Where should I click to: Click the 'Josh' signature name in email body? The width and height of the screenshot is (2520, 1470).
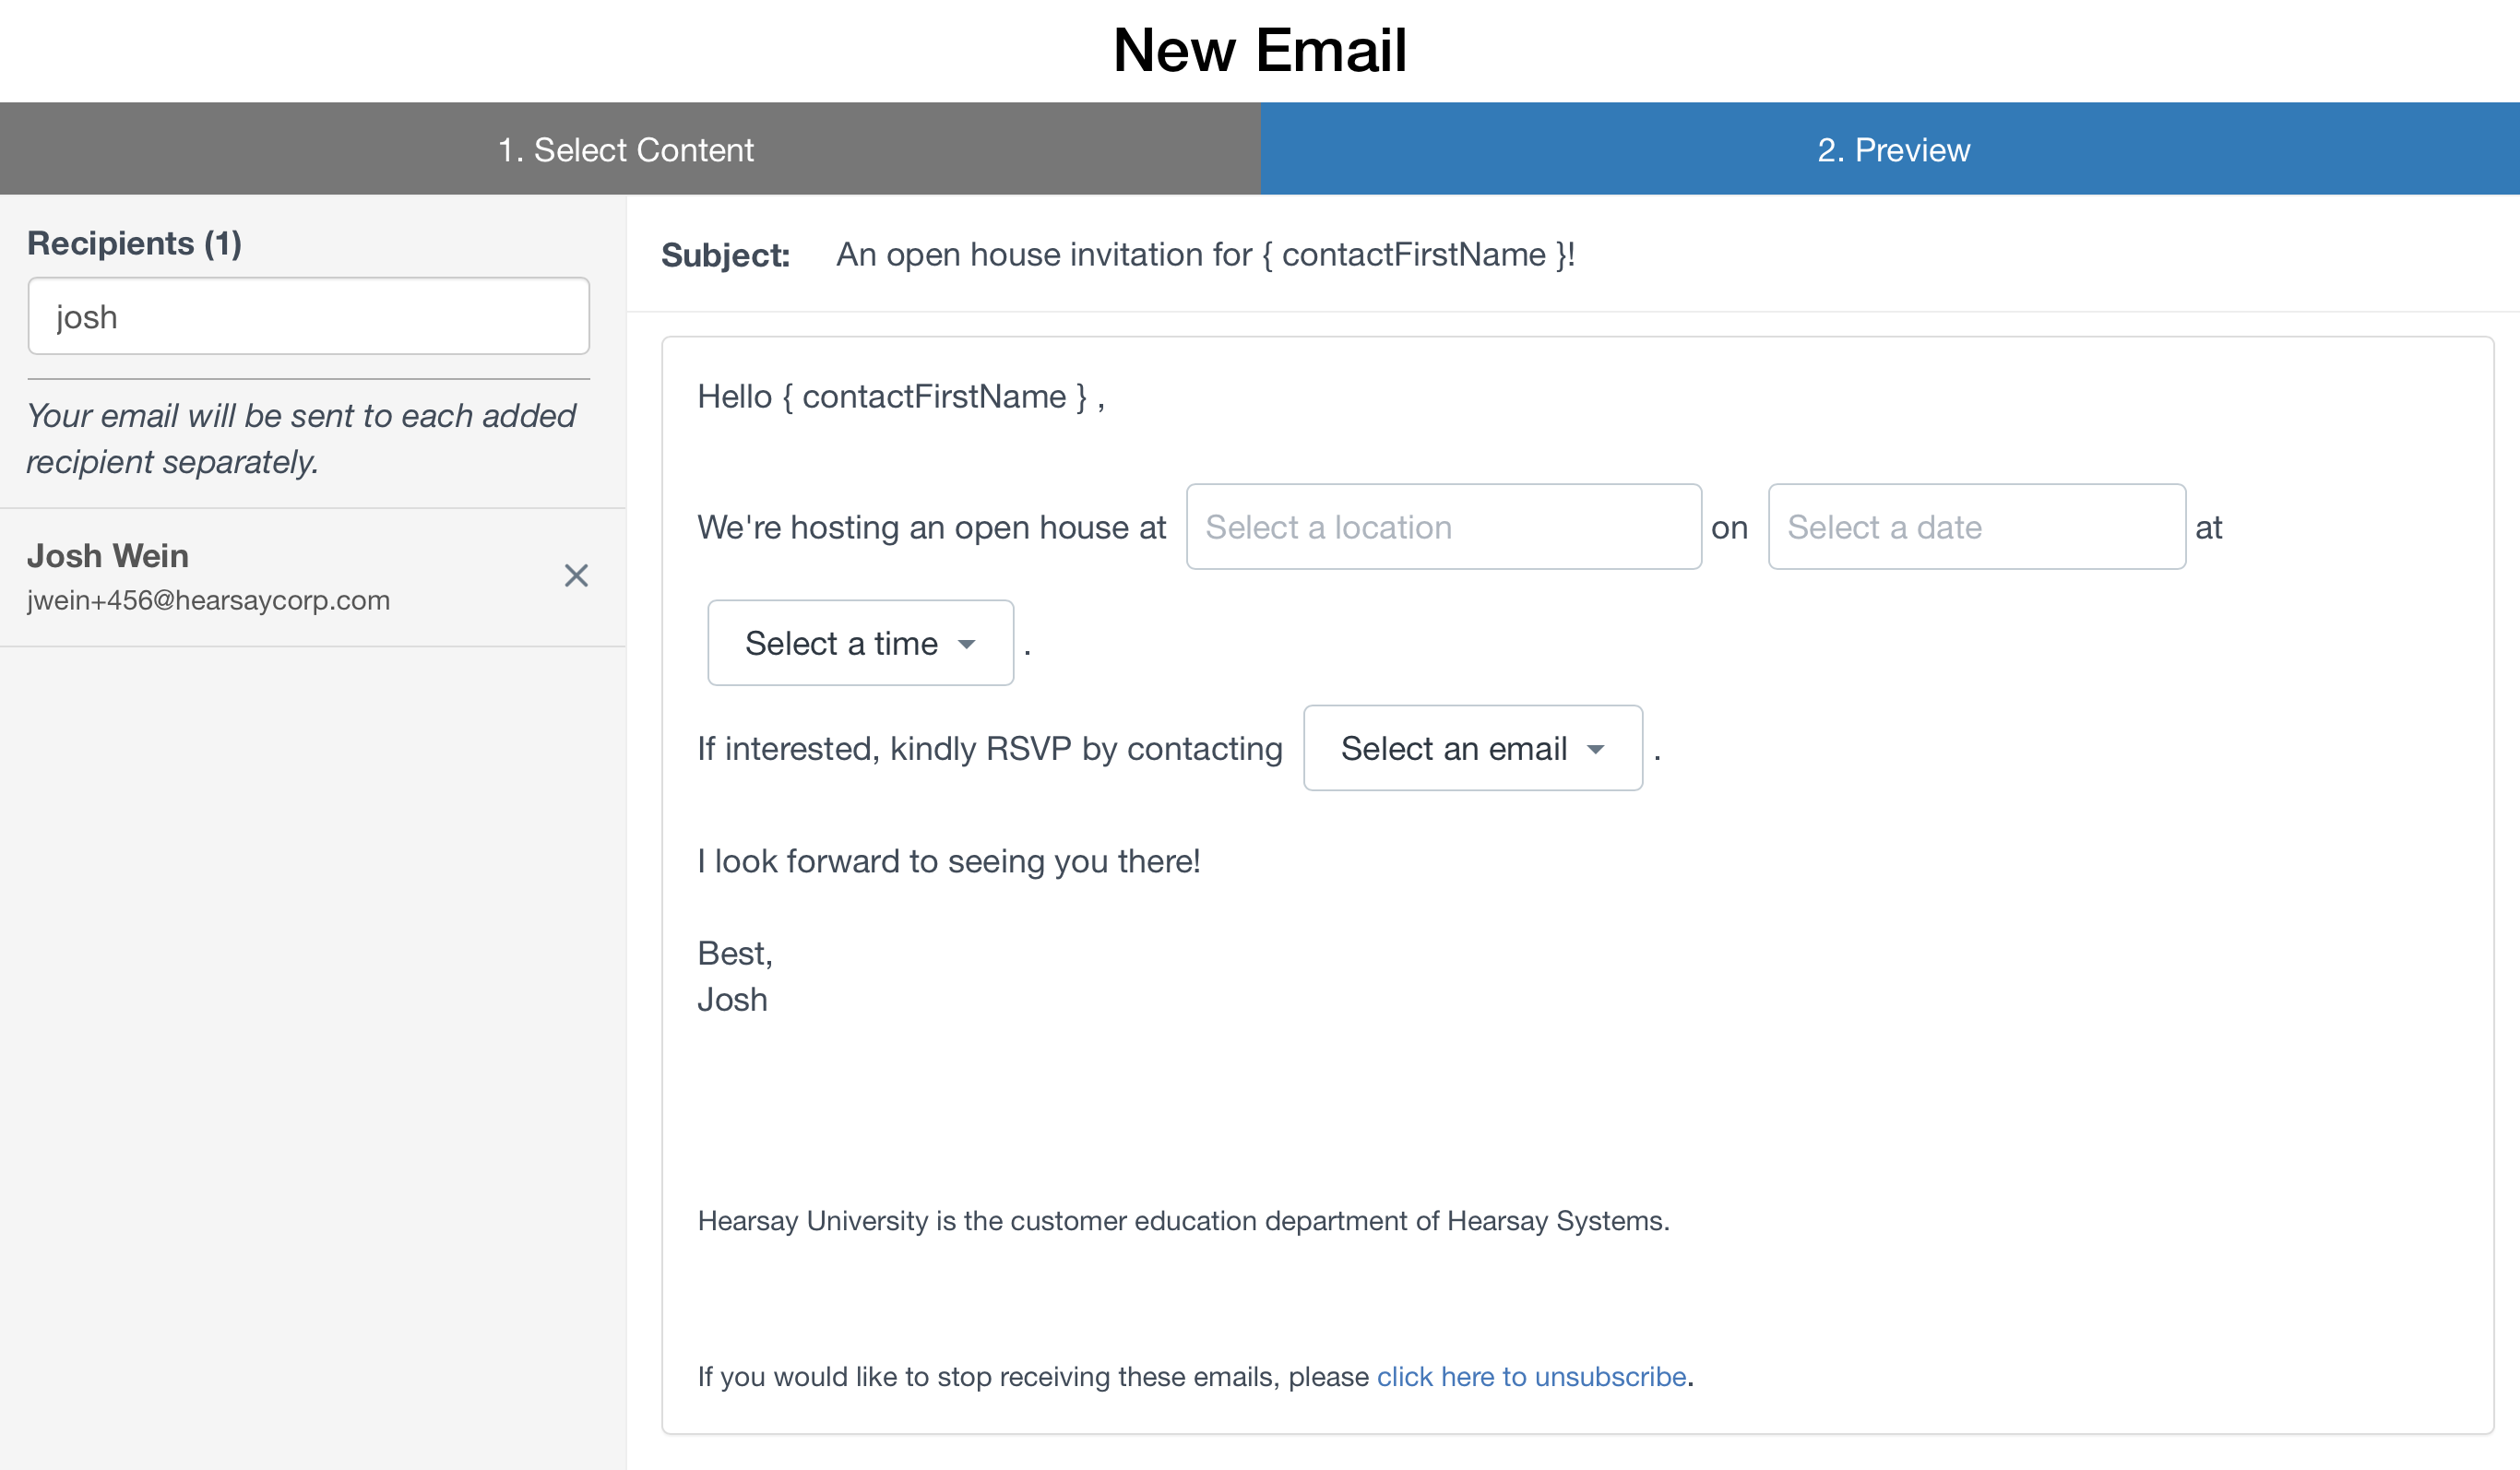[x=732, y=999]
